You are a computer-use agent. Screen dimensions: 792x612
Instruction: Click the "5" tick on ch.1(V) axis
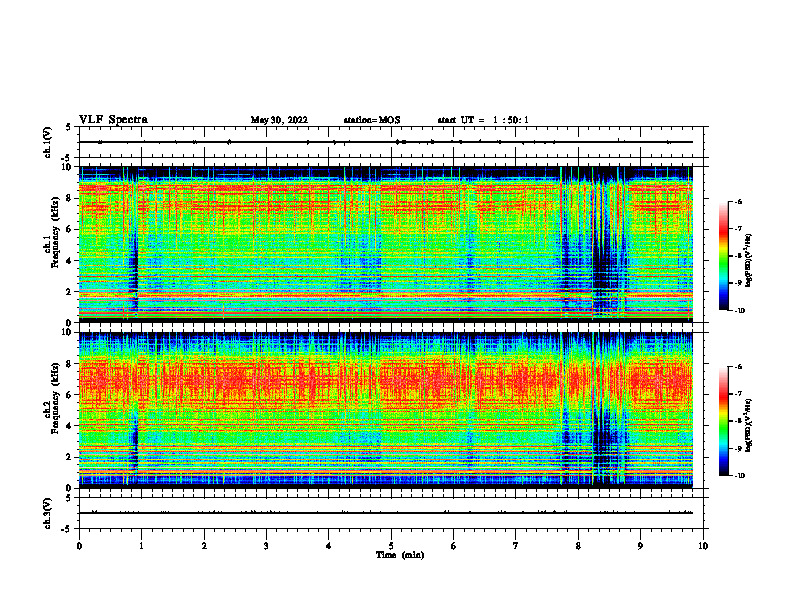point(69,127)
